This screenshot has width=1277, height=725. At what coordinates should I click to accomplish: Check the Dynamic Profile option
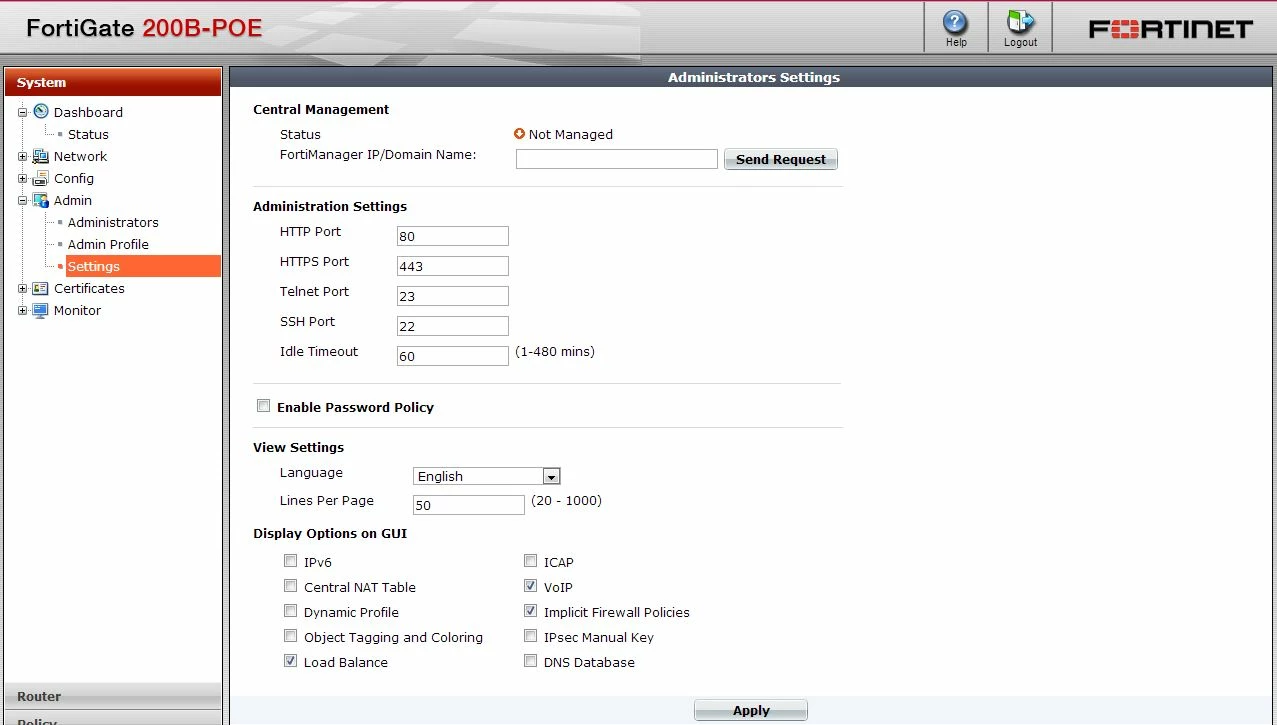tap(291, 611)
